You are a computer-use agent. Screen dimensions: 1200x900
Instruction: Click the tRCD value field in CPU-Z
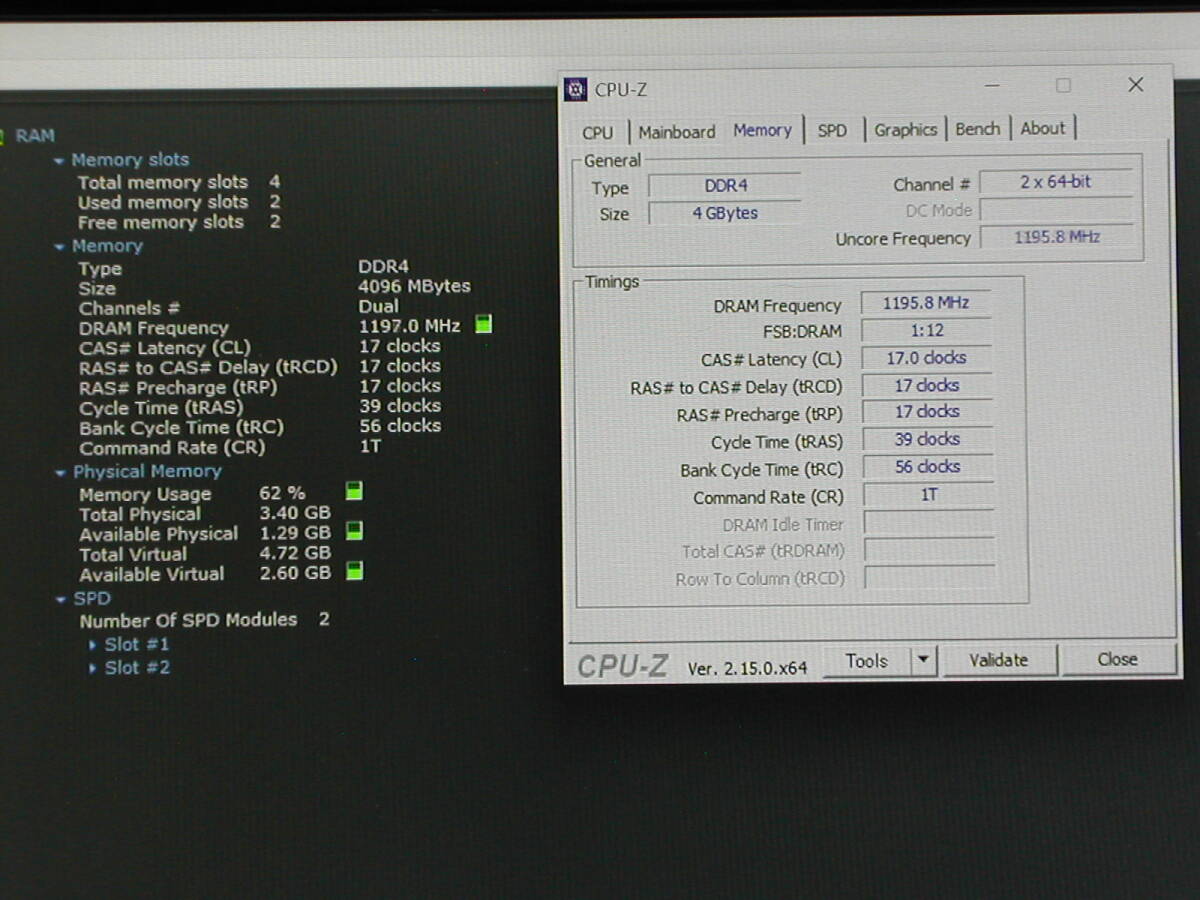[x=927, y=385]
